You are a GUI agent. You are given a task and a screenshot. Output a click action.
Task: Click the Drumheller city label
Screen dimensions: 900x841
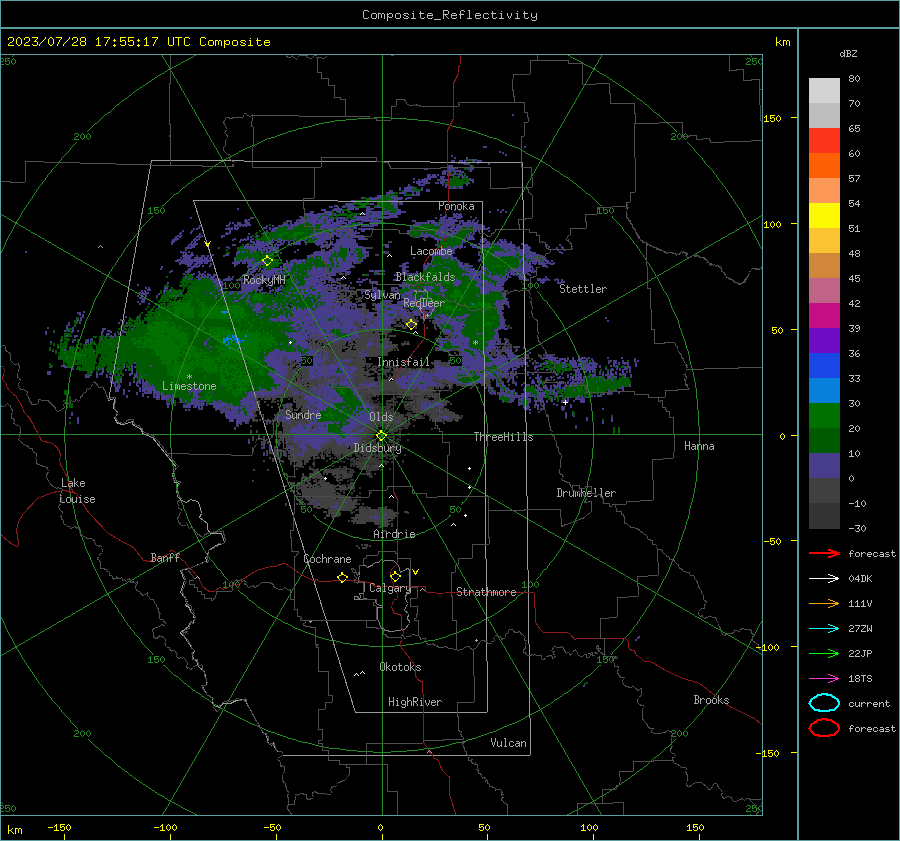(x=586, y=493)
